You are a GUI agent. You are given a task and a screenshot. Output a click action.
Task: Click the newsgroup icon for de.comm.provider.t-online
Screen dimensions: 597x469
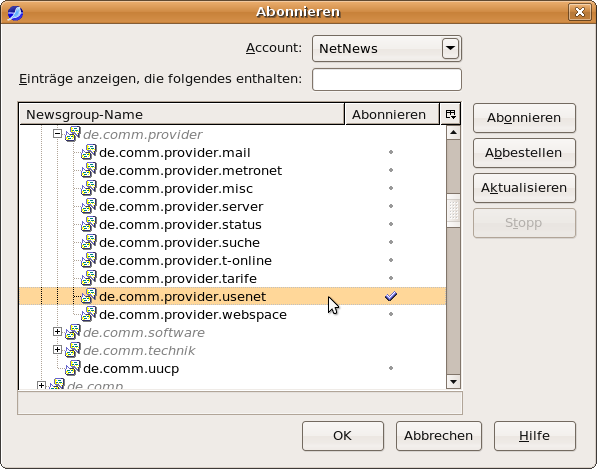pyautogui.click(x=89, y=260)
